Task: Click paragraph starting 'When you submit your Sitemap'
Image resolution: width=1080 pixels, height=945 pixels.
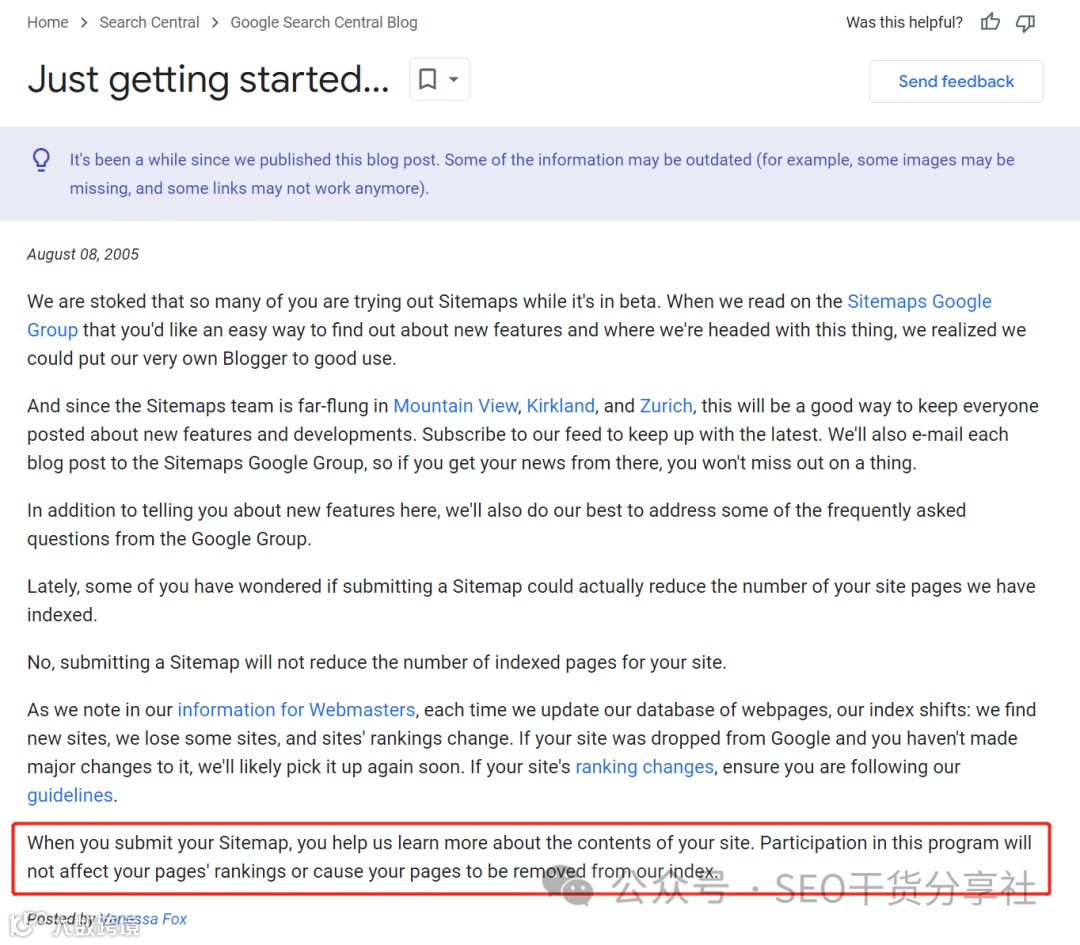Action: click(x=529, y=857)
